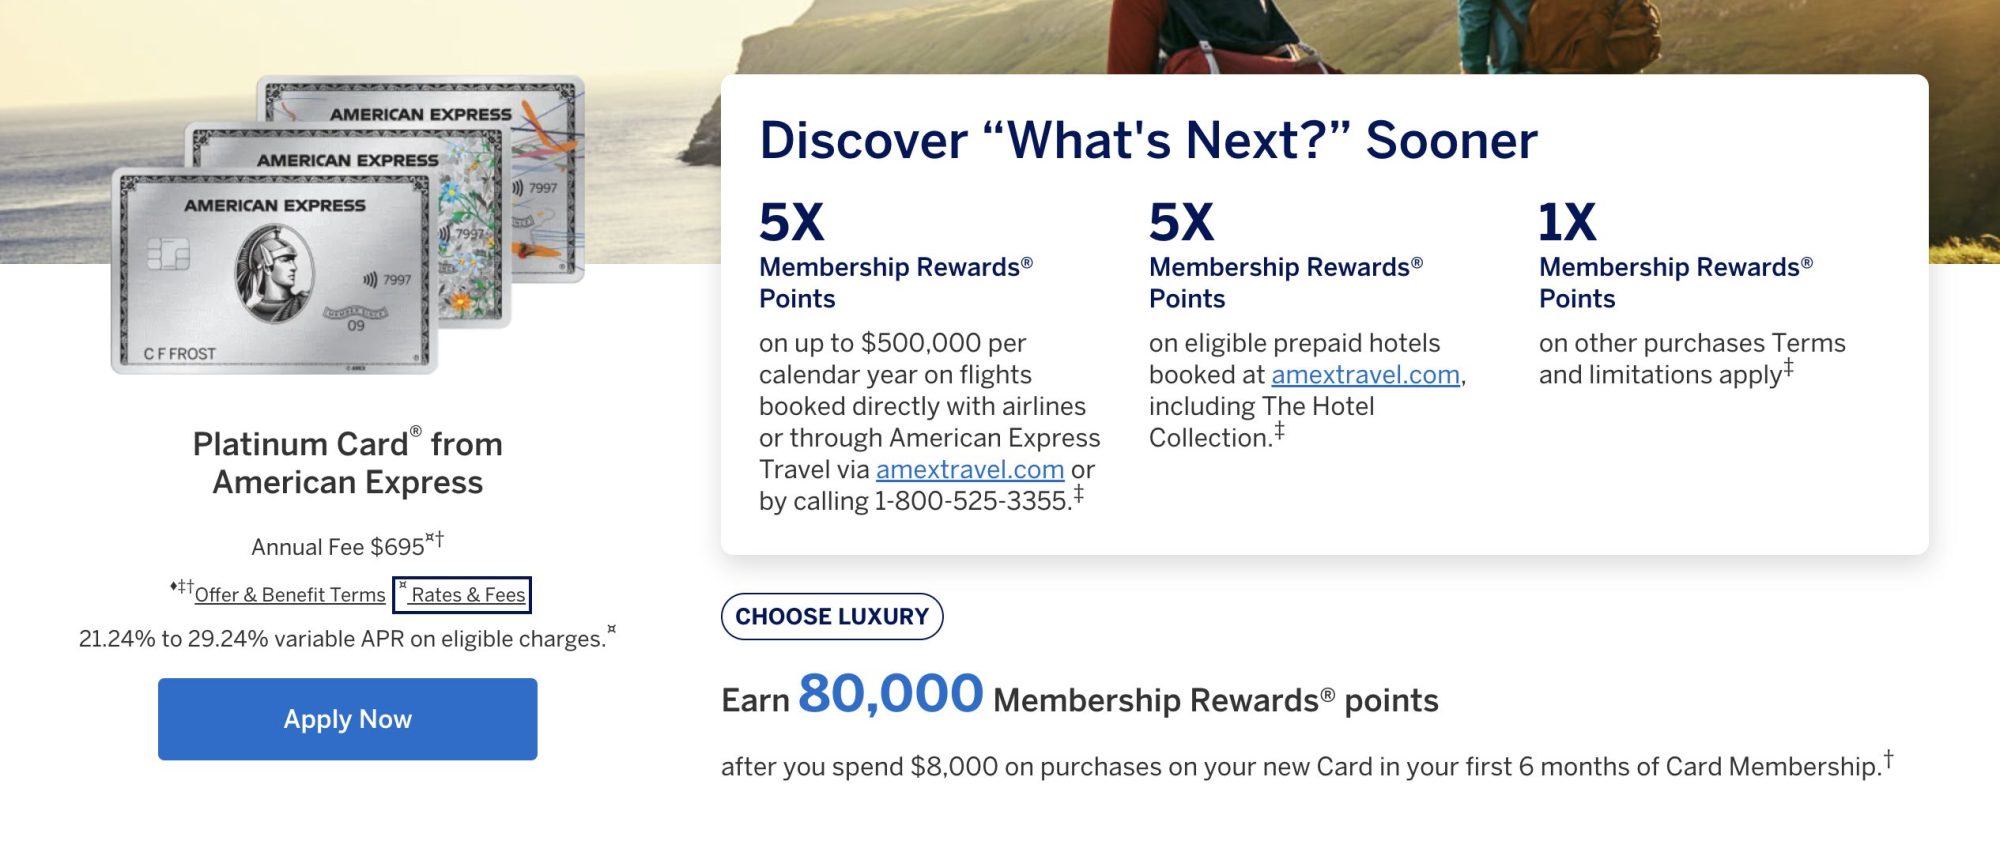Click the double-dagger footnote after 'limitations apply'
Screen dimensions: 2000x841
(x=1788, y=368)
